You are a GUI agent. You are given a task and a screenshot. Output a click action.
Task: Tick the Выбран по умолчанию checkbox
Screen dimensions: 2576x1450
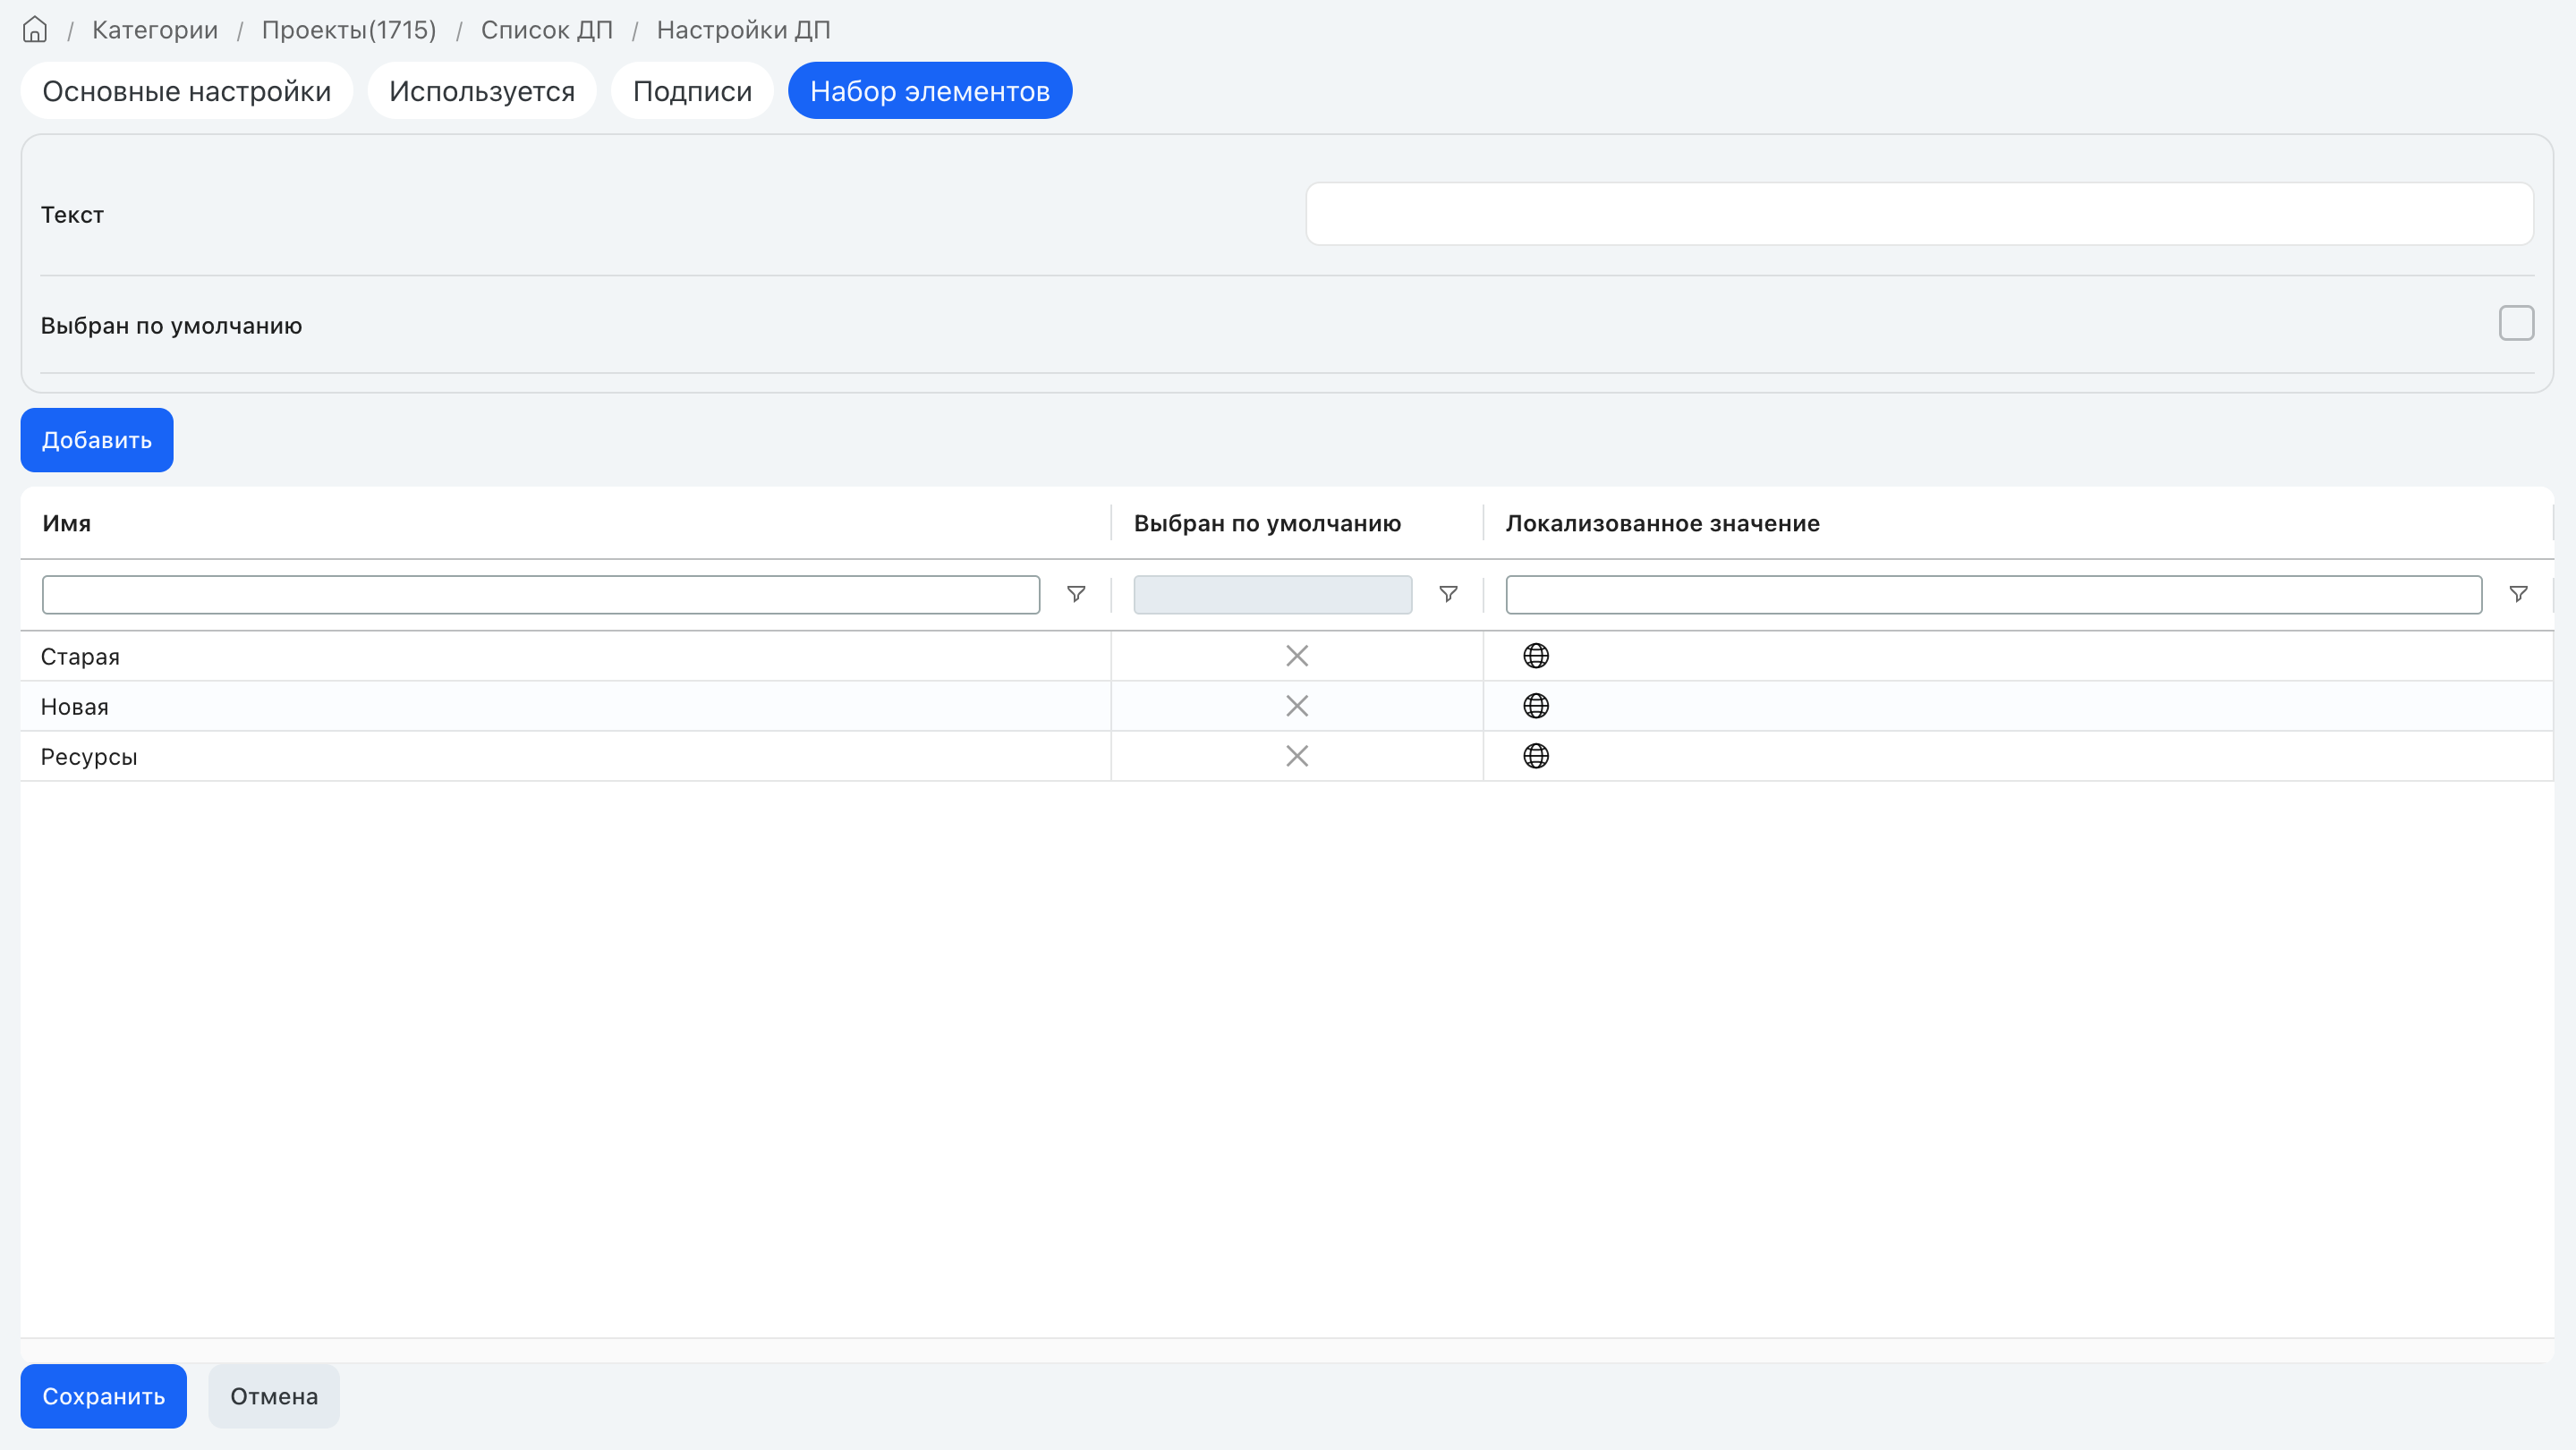2516,323
